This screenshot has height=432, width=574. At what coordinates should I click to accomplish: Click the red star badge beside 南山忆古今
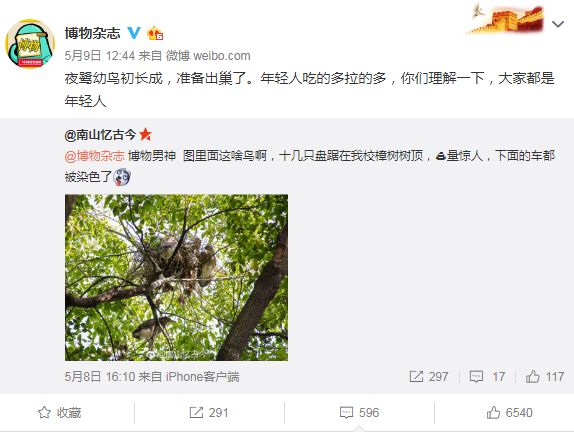pos(145,134)
